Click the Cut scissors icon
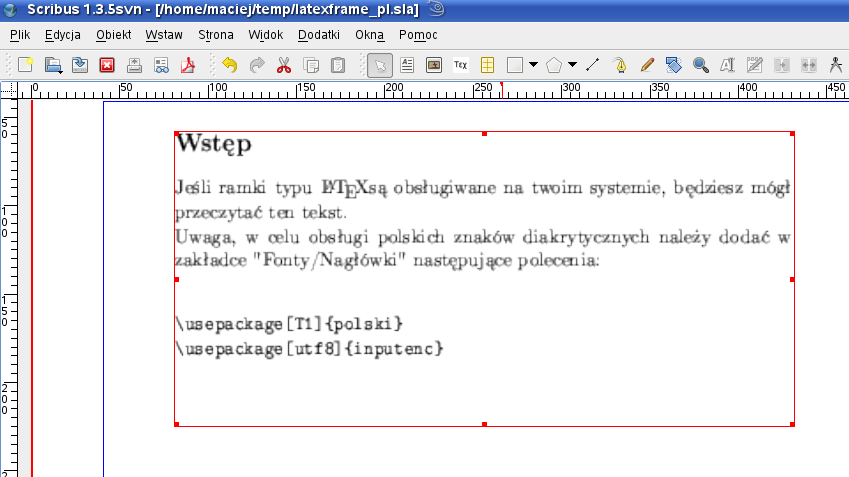Viewport: 849px width, 477px height. (x=283, y=65)
